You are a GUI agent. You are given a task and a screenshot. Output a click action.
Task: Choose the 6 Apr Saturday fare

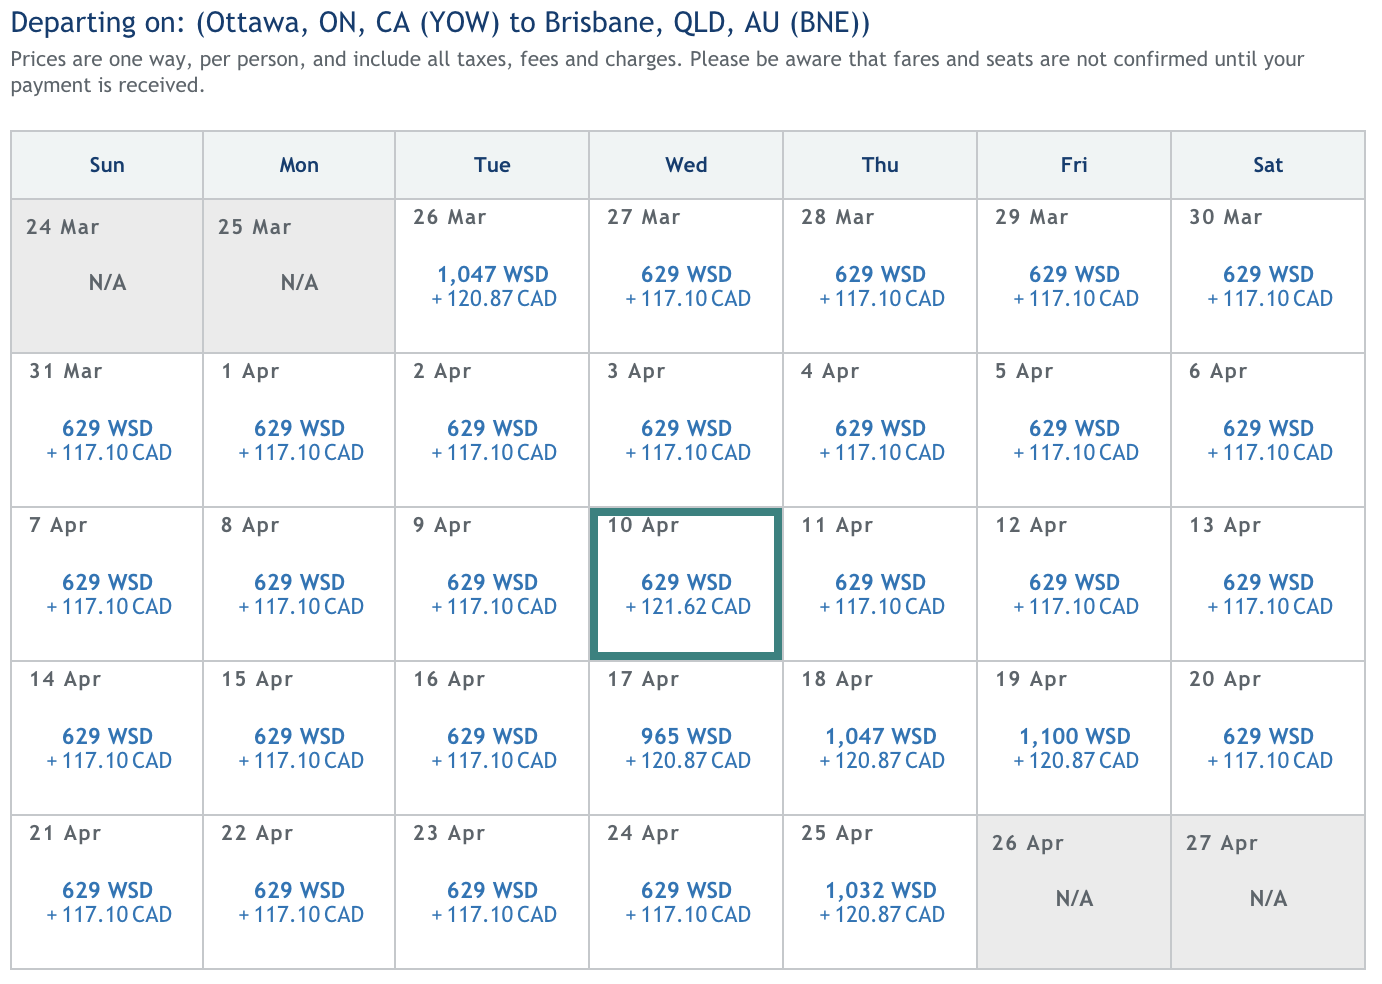(x=1268, y=430)
